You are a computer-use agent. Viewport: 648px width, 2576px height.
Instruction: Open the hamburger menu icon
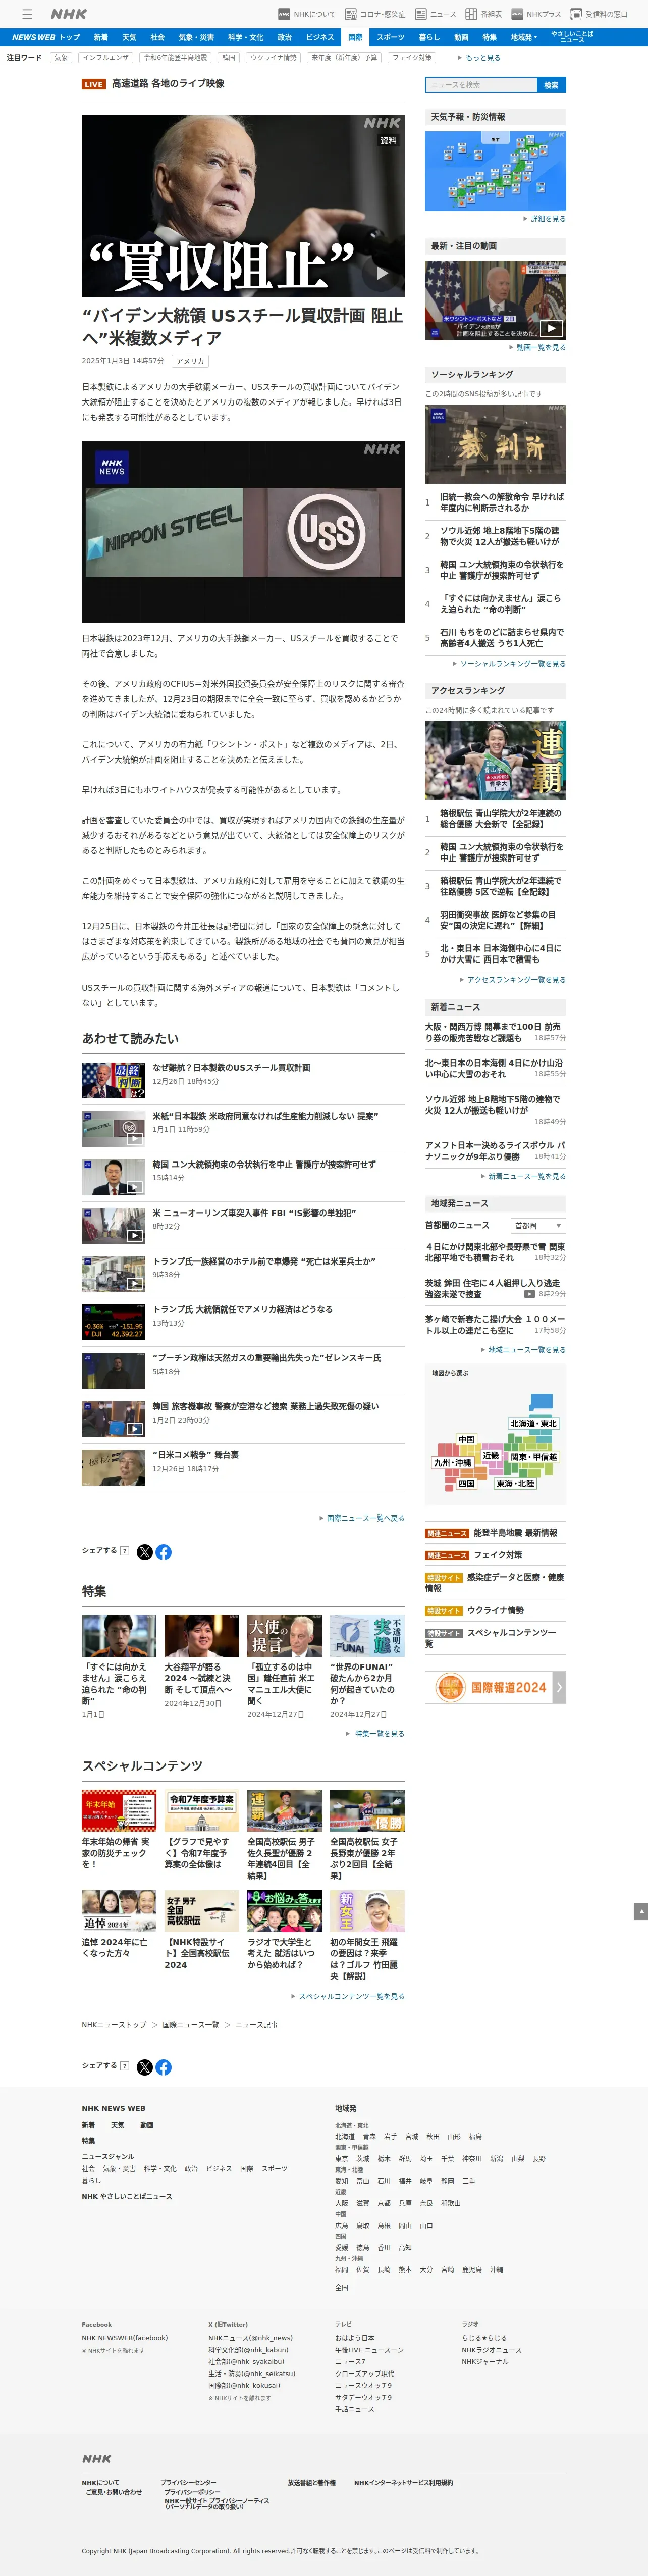pos(27,14)
